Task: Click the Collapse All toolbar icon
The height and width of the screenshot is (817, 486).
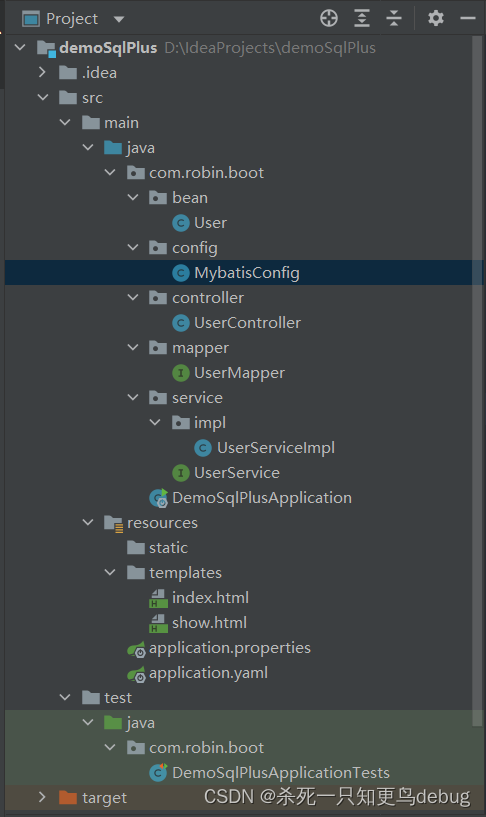Action: [394, 18]
